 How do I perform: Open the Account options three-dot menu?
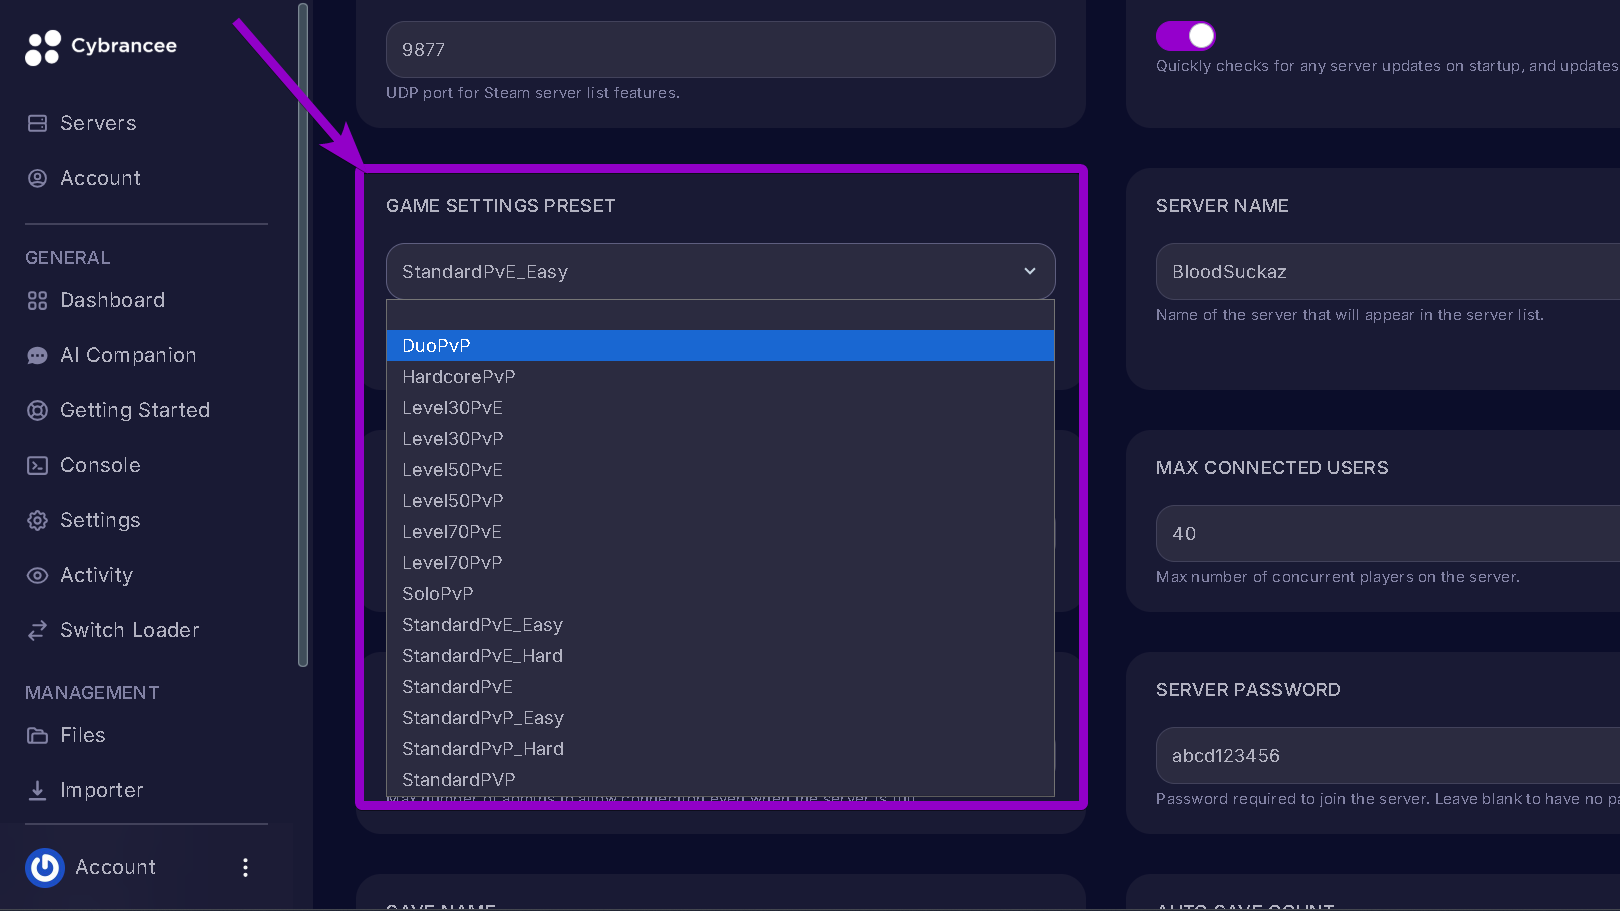pos(245,867)
